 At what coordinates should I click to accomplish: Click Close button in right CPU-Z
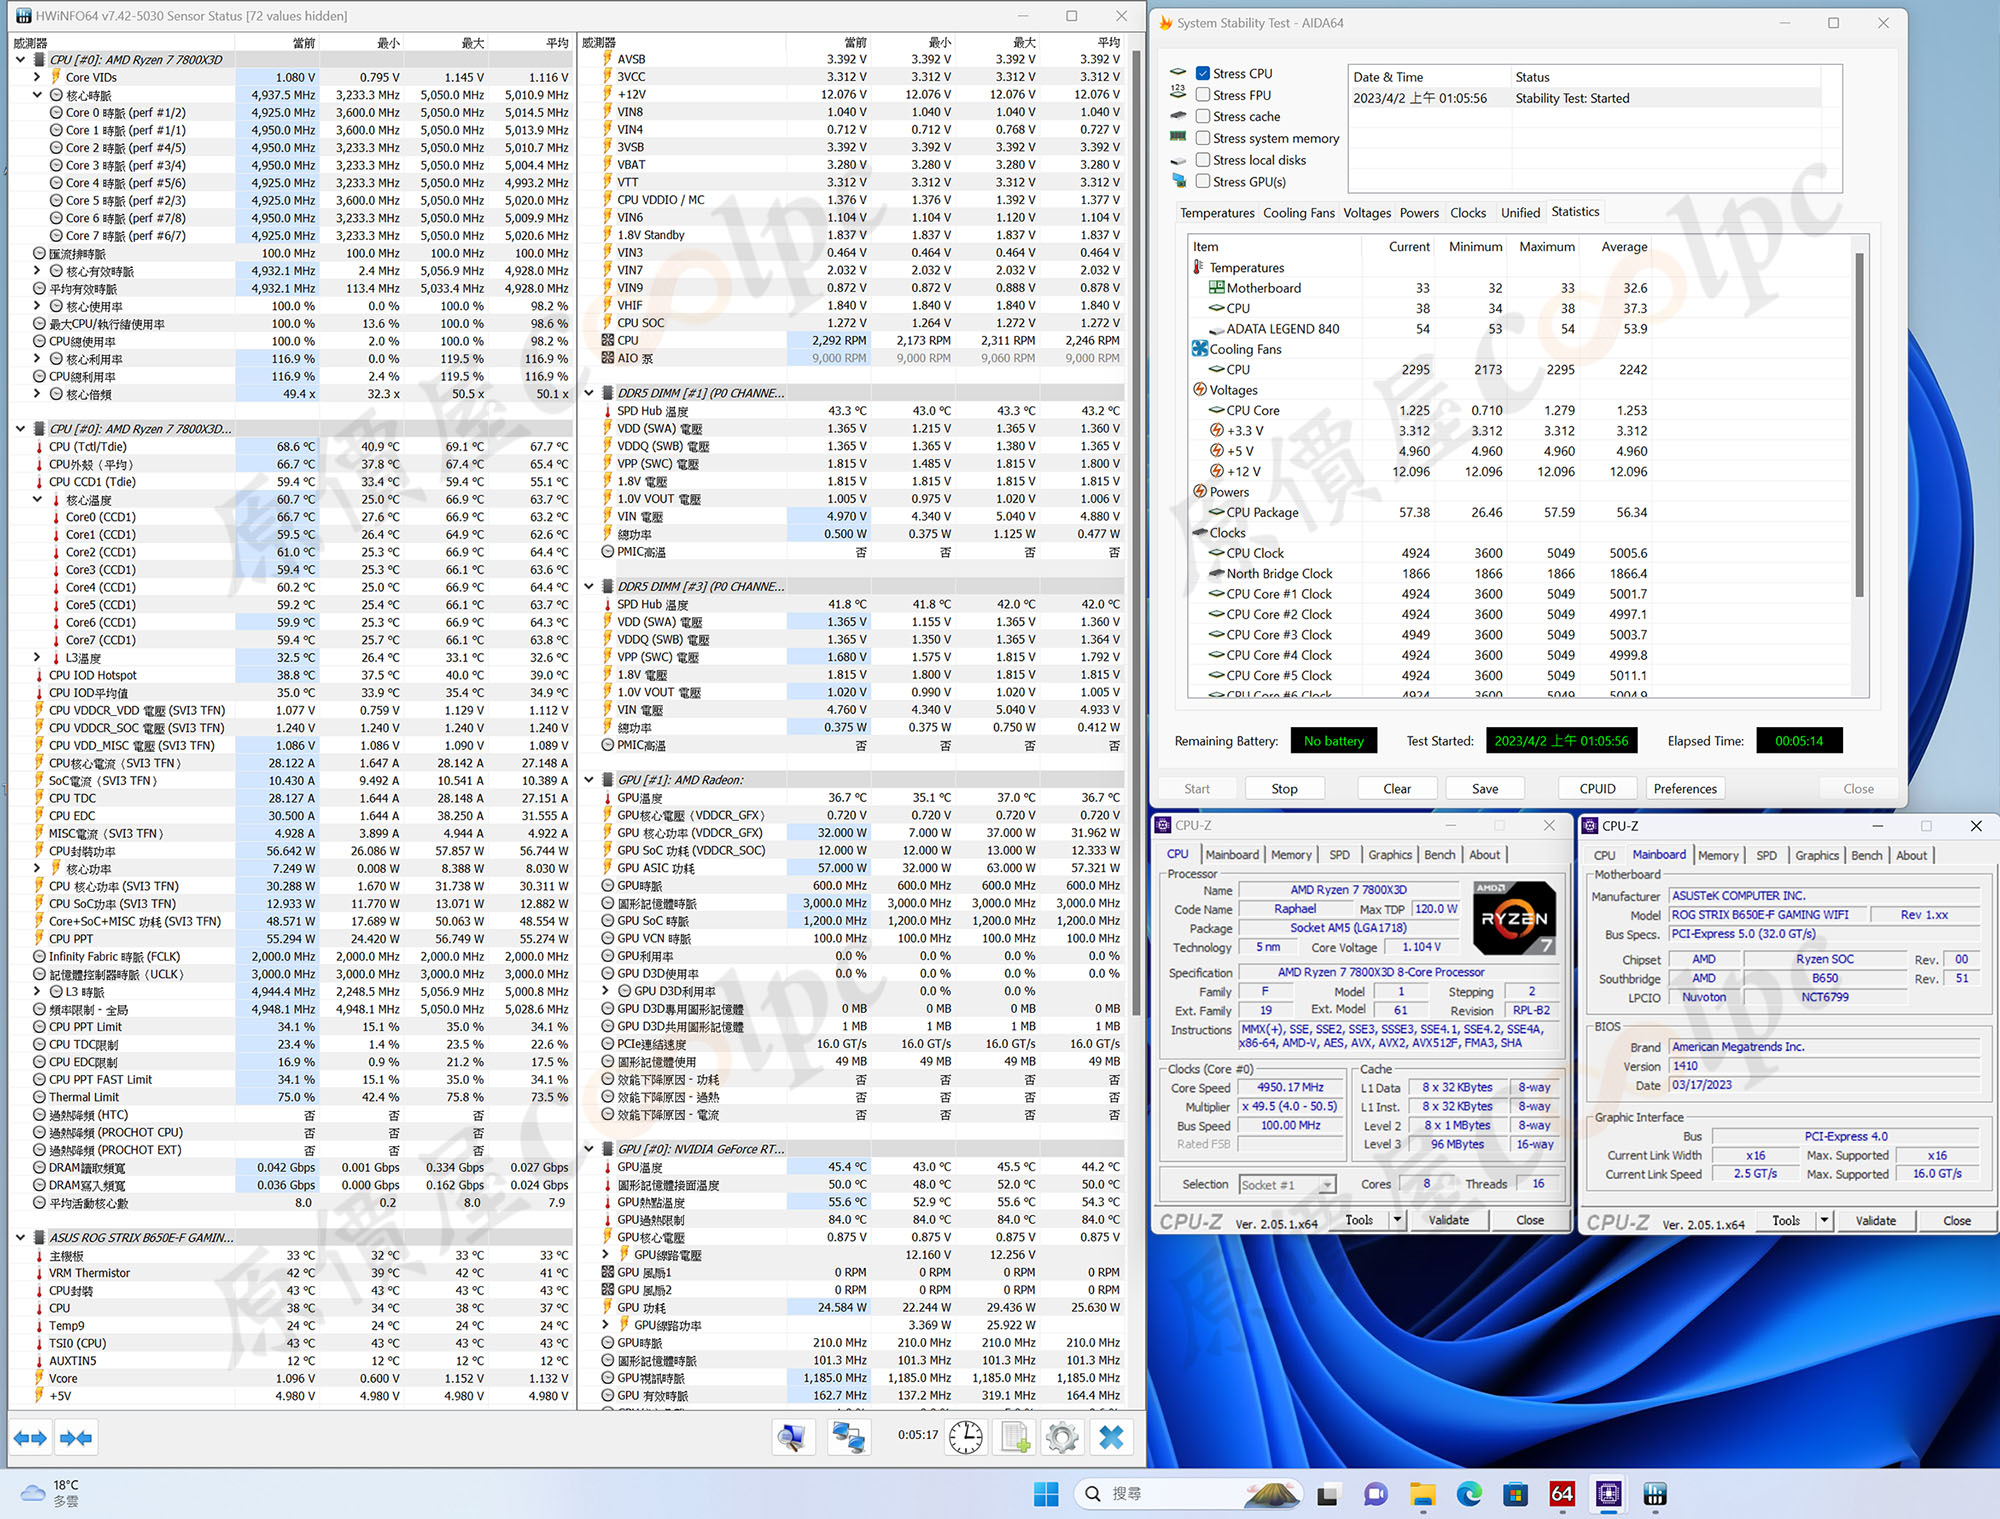pos(1956,1221)
